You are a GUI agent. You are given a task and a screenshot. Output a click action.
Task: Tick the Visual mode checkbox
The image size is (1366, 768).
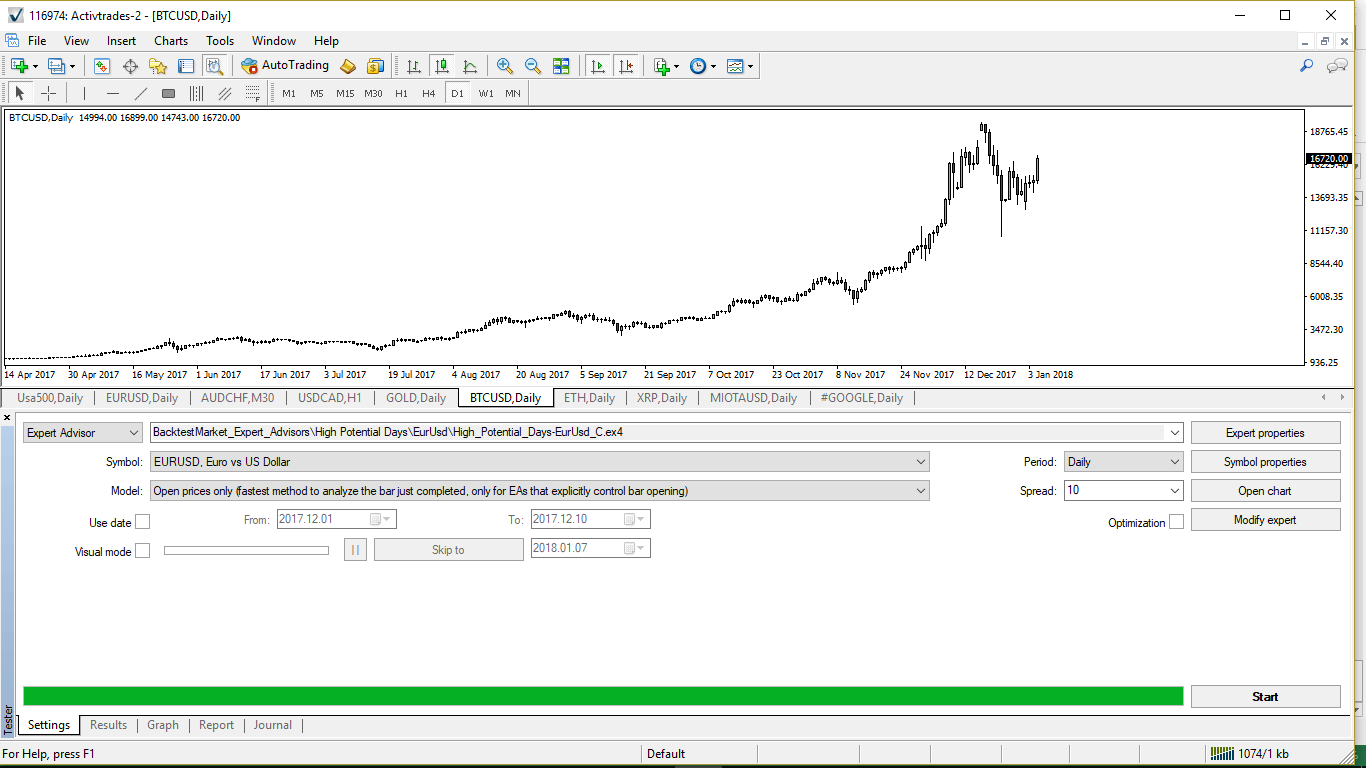[x=142, y=551]
